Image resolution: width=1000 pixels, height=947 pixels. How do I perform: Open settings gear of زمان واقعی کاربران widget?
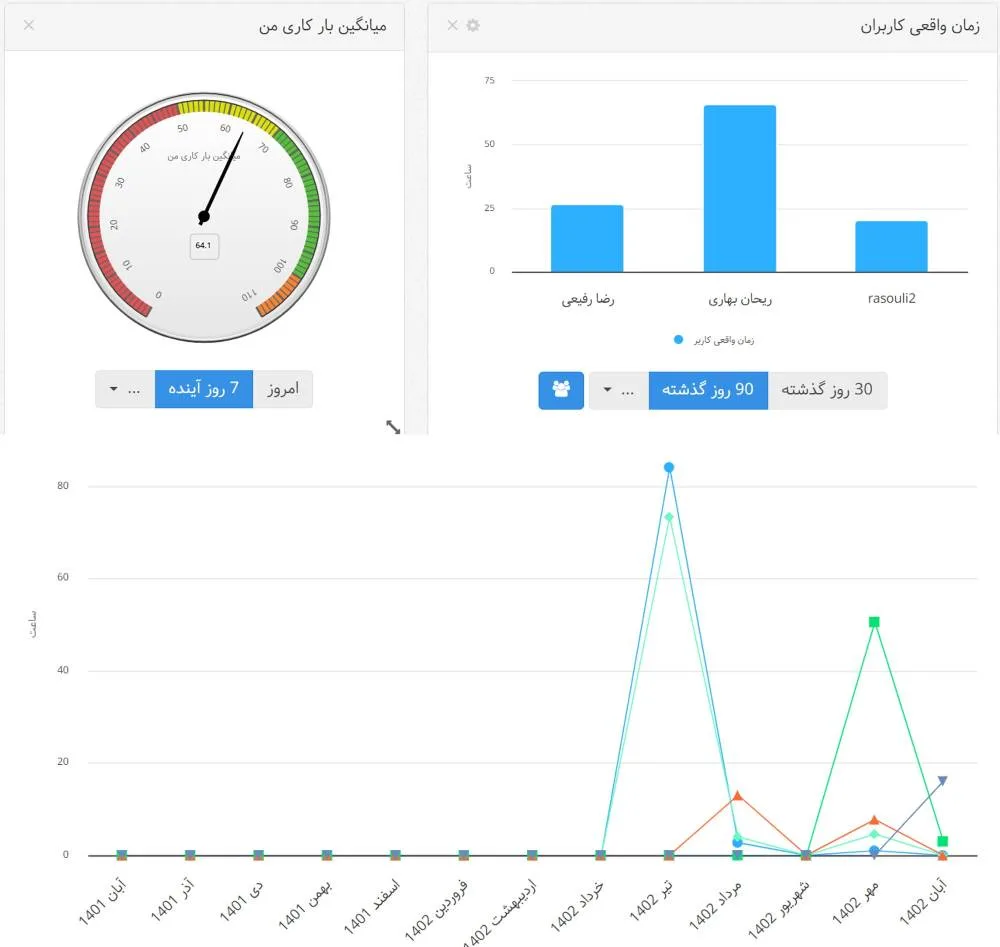click(x=473, y=25)
